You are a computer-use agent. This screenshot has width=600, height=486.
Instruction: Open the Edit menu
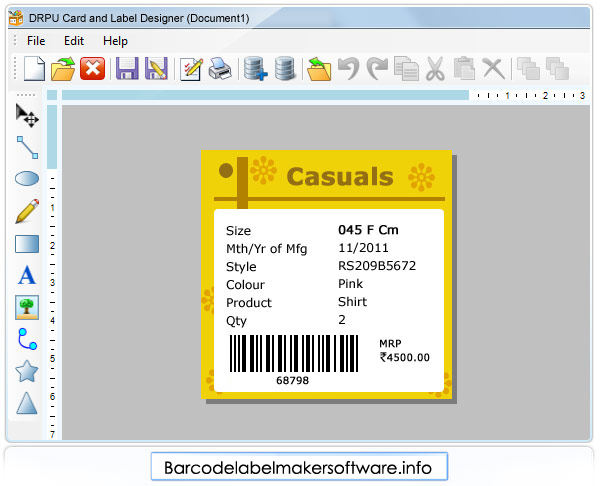(73, 41)
